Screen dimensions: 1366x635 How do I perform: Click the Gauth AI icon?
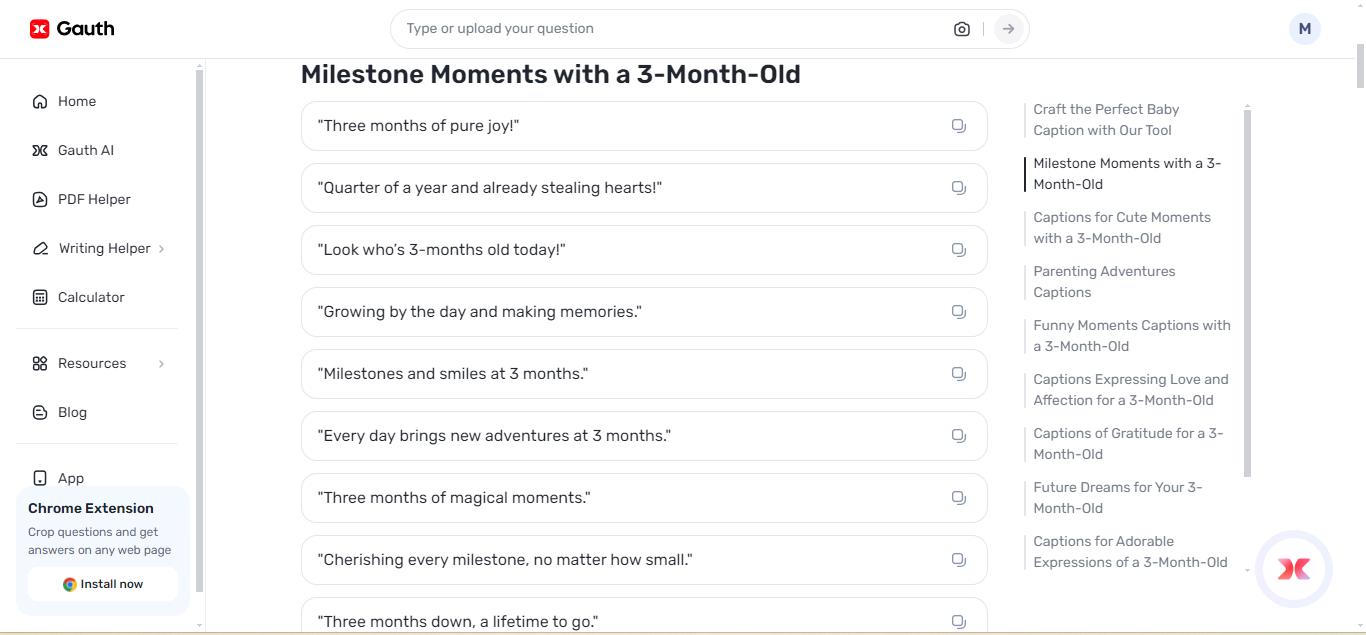(x=40, y=150)
